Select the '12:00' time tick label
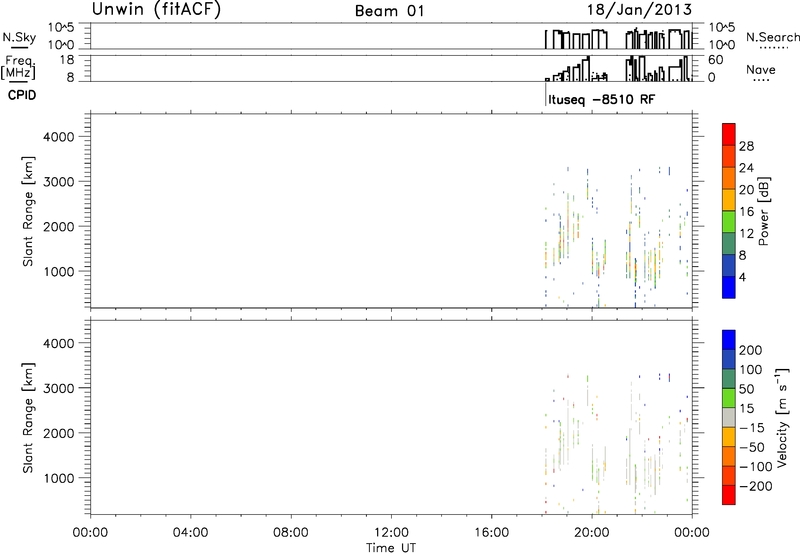800x554 pixels. click(x=391, y=533)
